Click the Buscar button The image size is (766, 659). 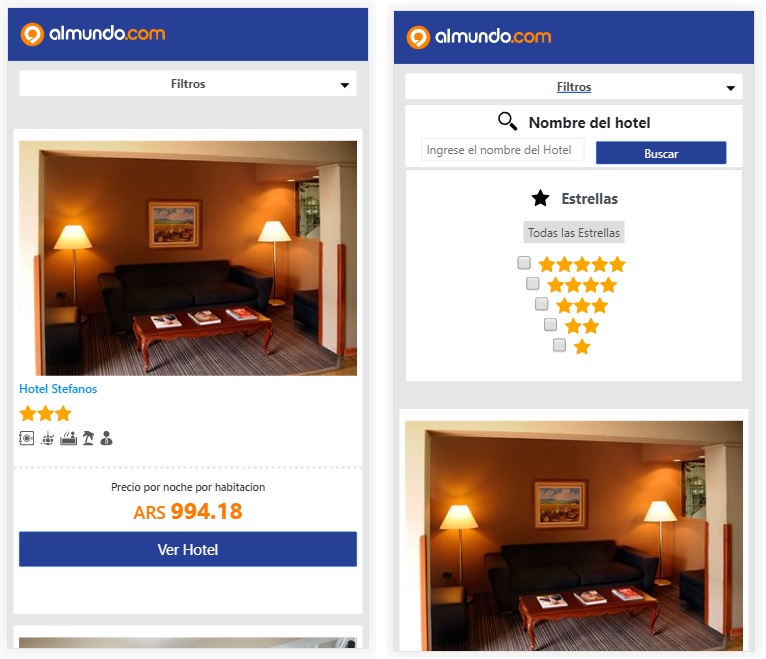(660, 153)
